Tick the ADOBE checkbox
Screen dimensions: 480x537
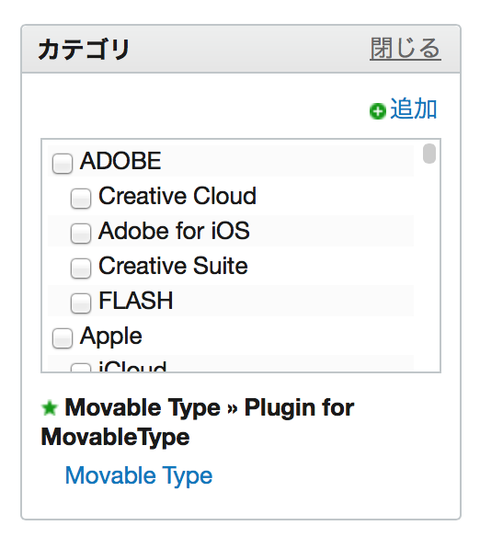click(x=62, y=163)
